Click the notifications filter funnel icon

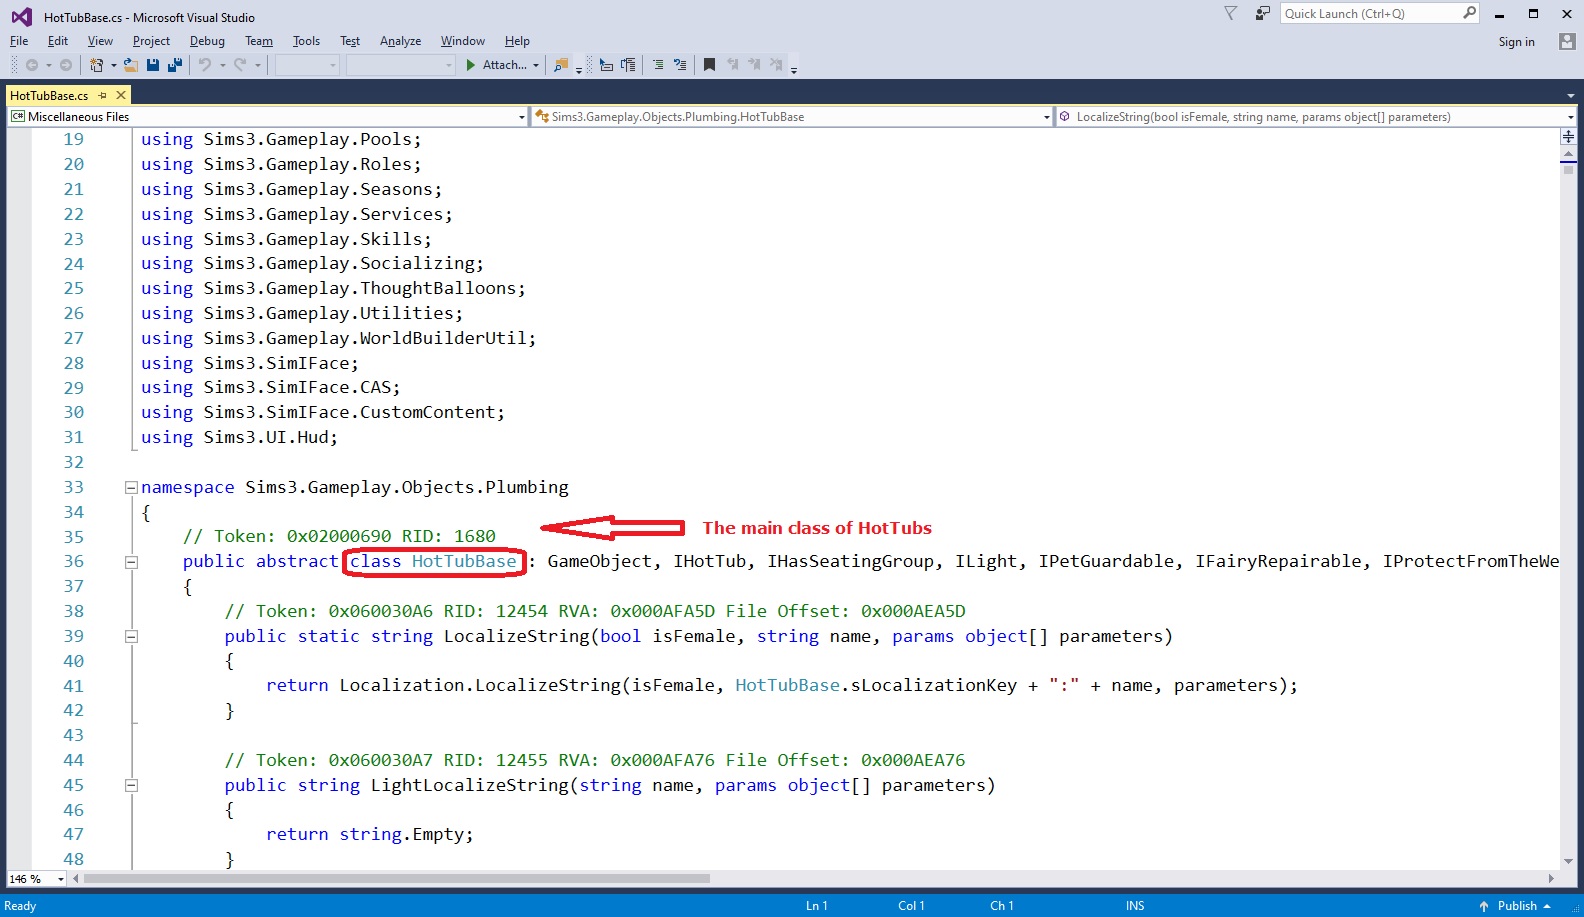coord(1231,13)
